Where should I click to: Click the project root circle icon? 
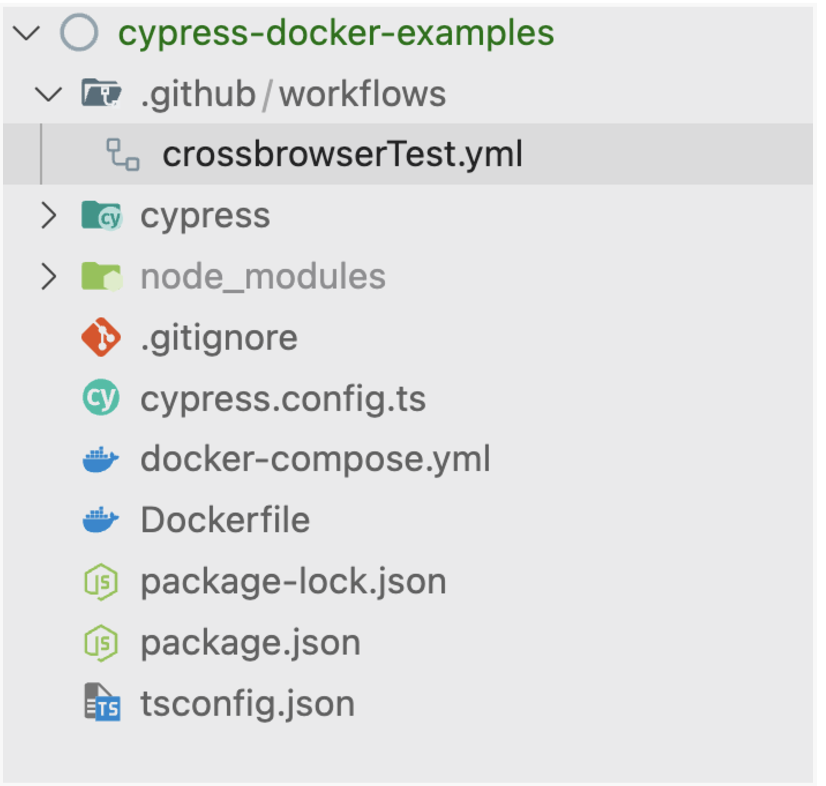pos(79,32)
